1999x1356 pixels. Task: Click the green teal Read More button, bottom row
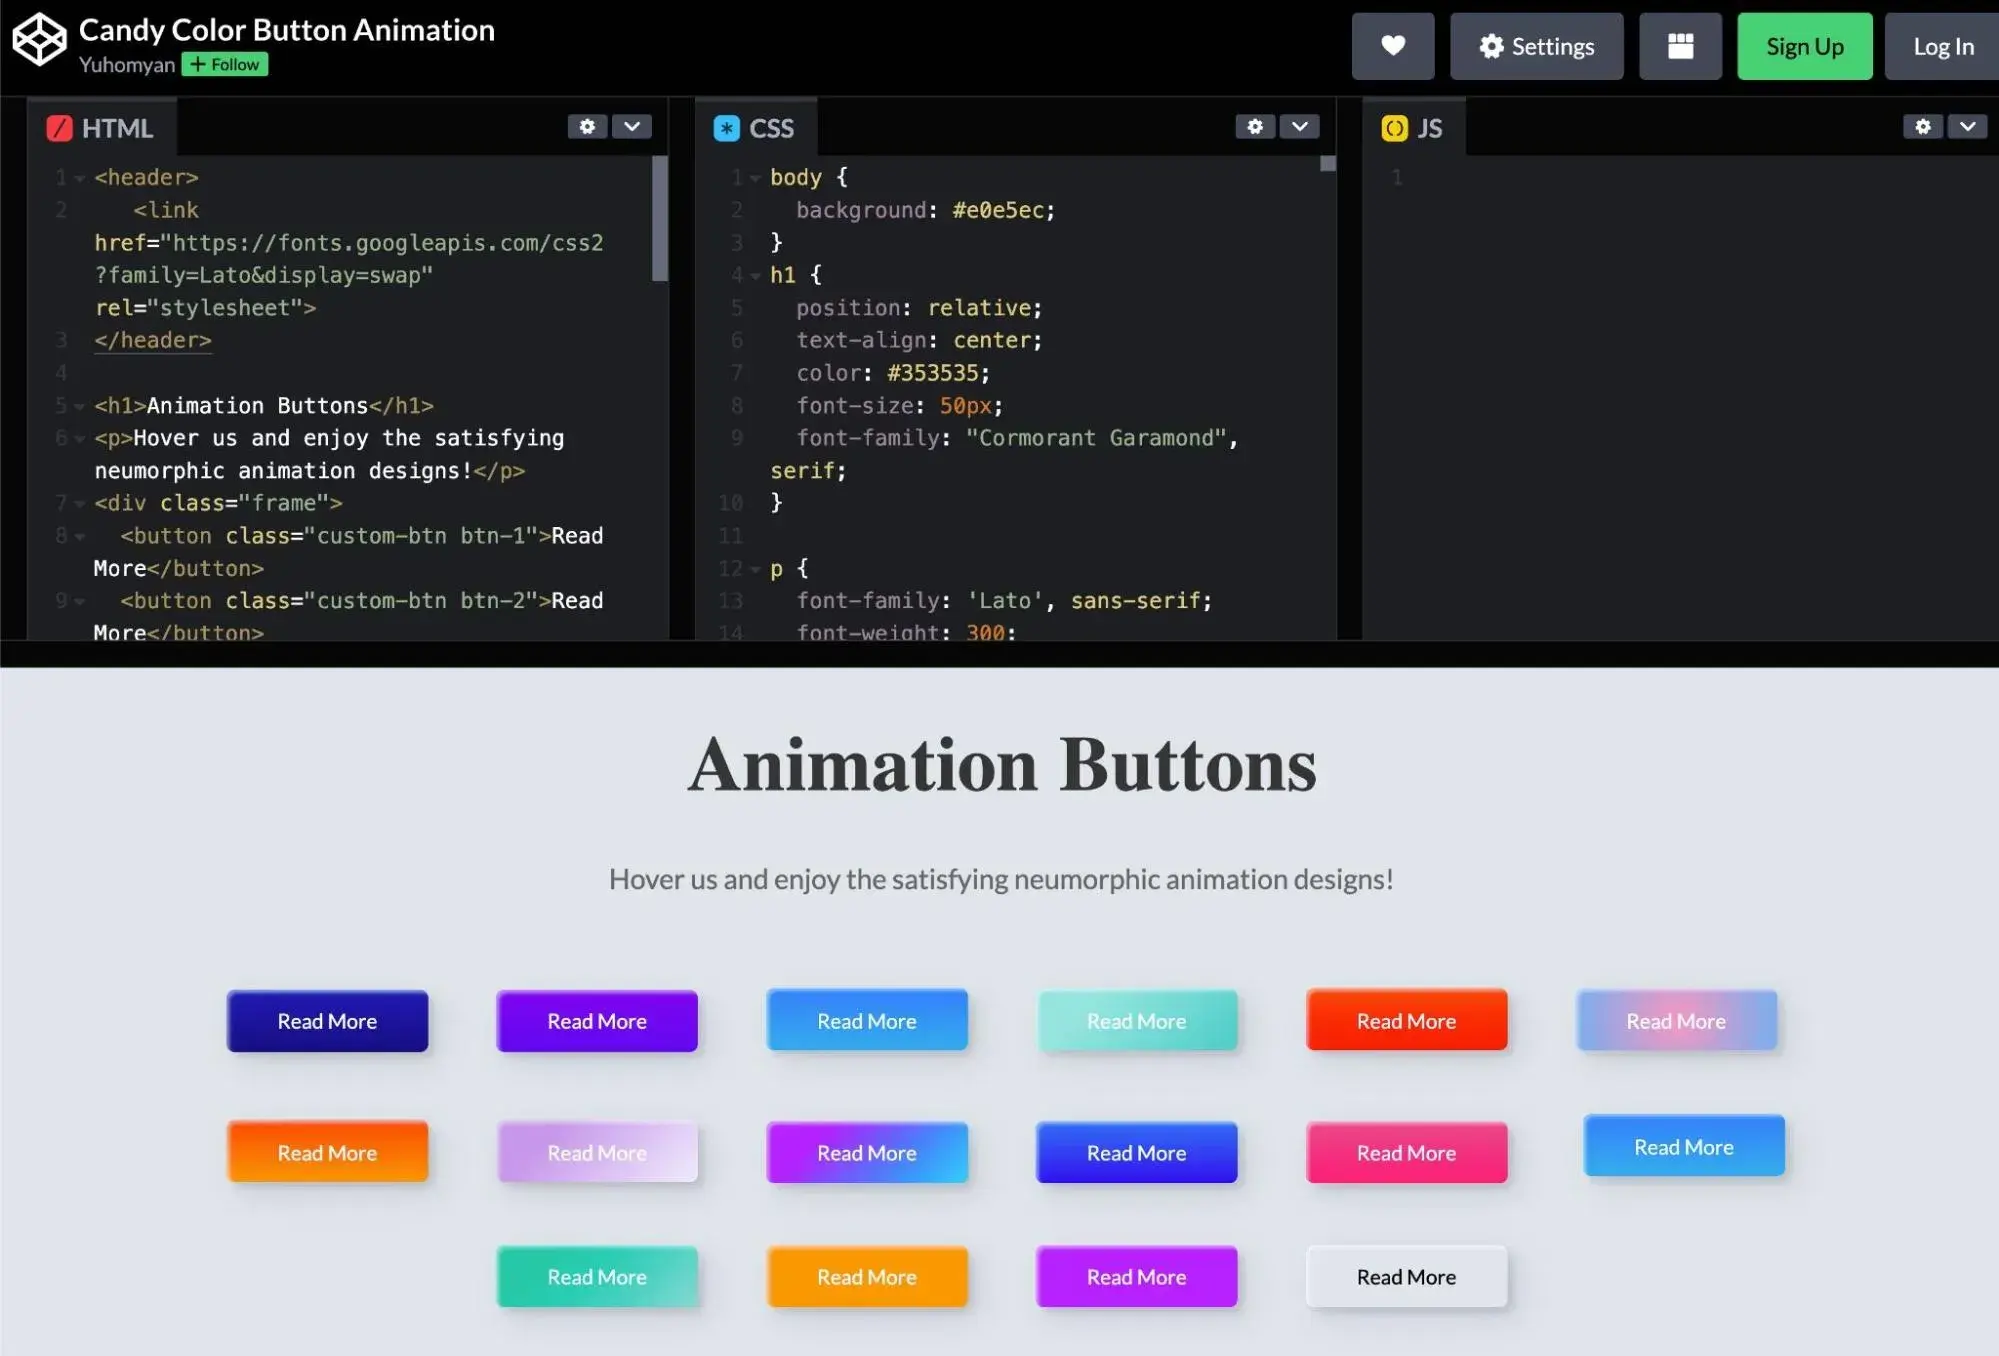pyautogui.click(x=597, y=1276)
